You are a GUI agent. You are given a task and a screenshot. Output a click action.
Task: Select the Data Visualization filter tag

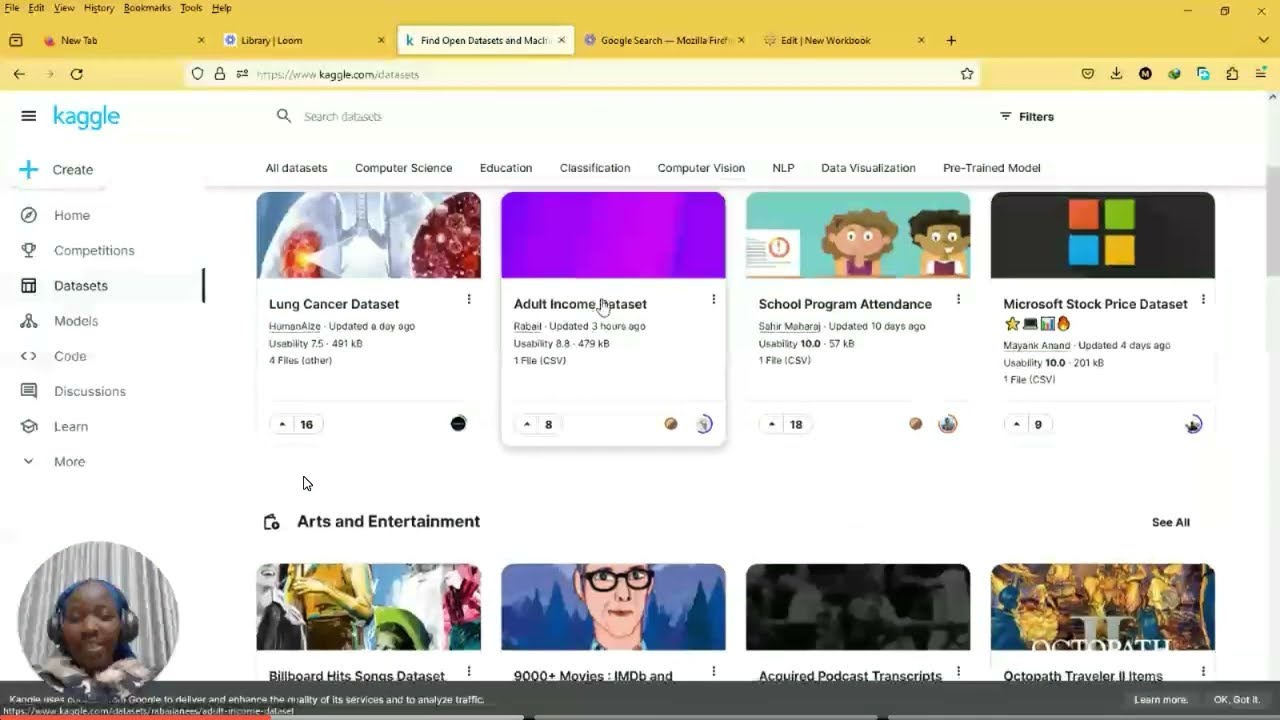868,168
